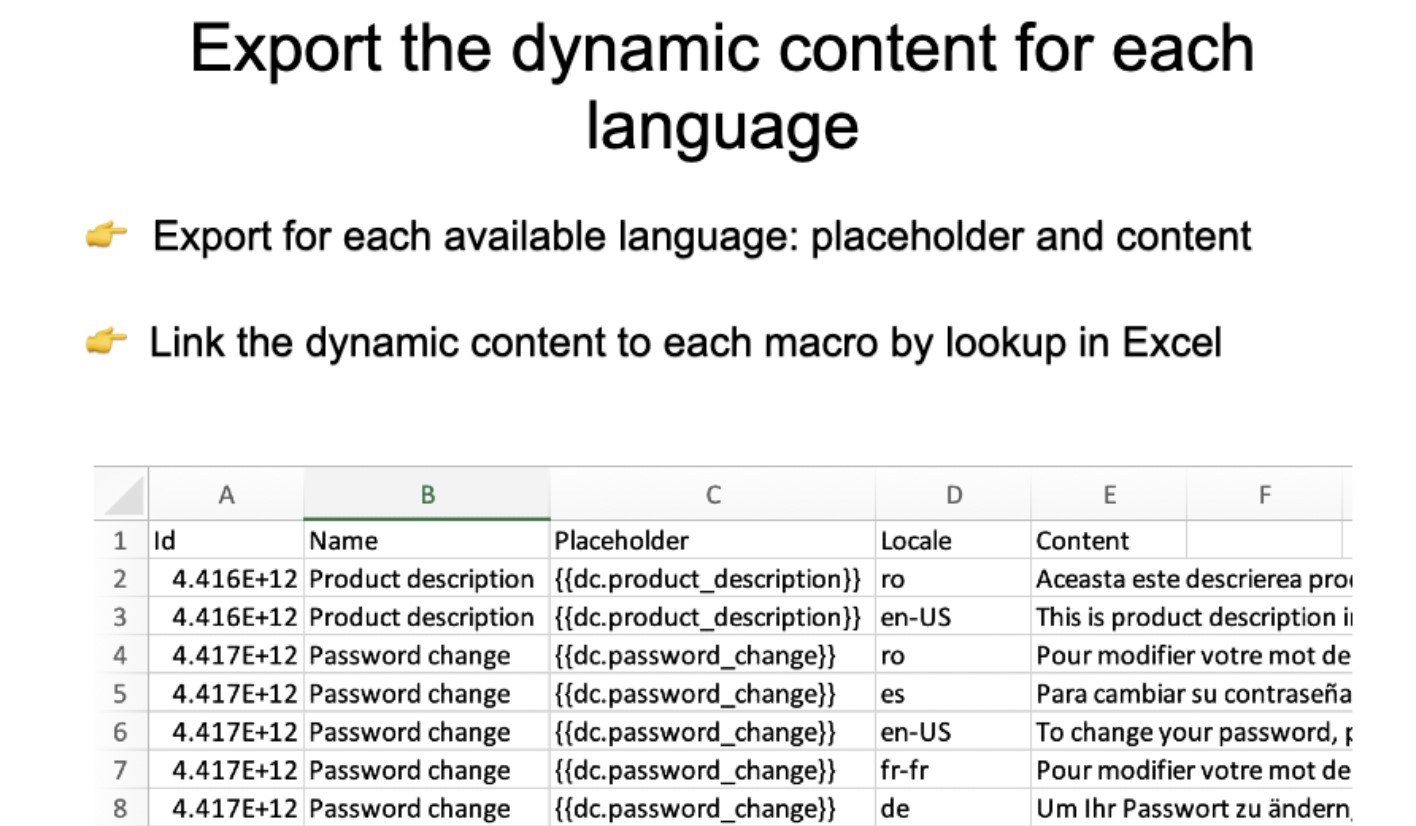Screen dimensions: 1416x826
Task: Select the highlighted column B header
Action: pos(427,495)
